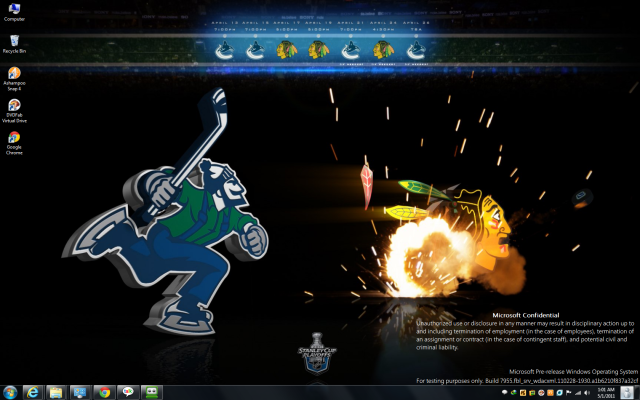This screenshot has width=640, height=400.
Task: Select the Ashampoo Snap 4 shortcut
Action: point(14,79)
